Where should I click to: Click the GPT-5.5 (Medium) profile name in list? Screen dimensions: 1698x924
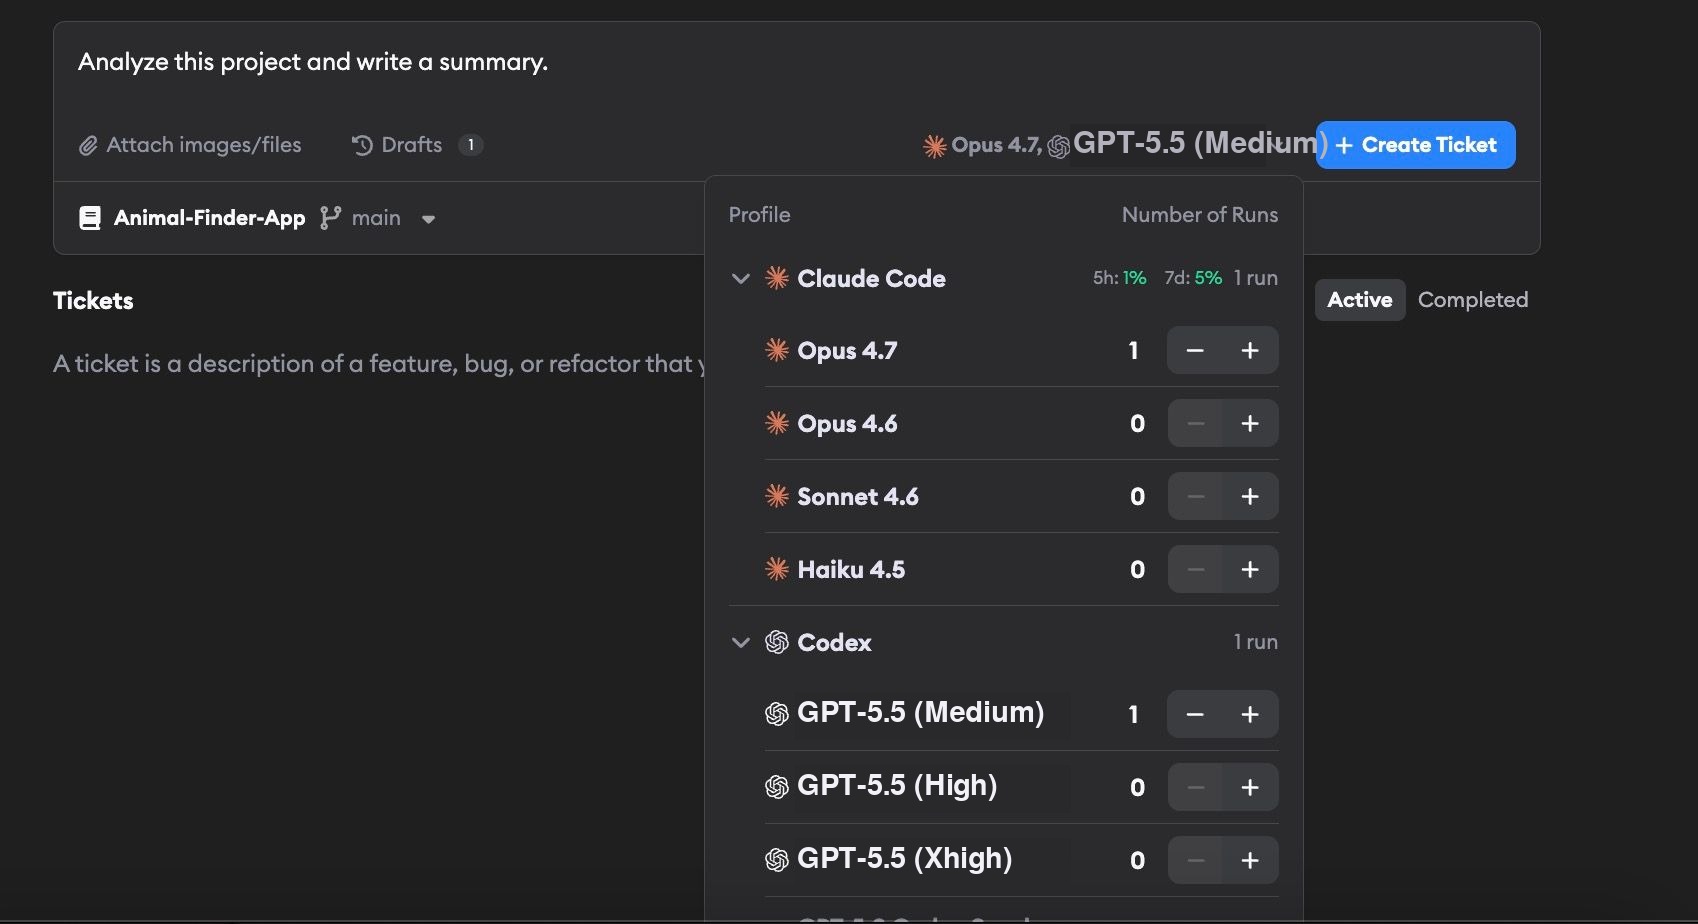pyautogui.click(x=920, y=712)
